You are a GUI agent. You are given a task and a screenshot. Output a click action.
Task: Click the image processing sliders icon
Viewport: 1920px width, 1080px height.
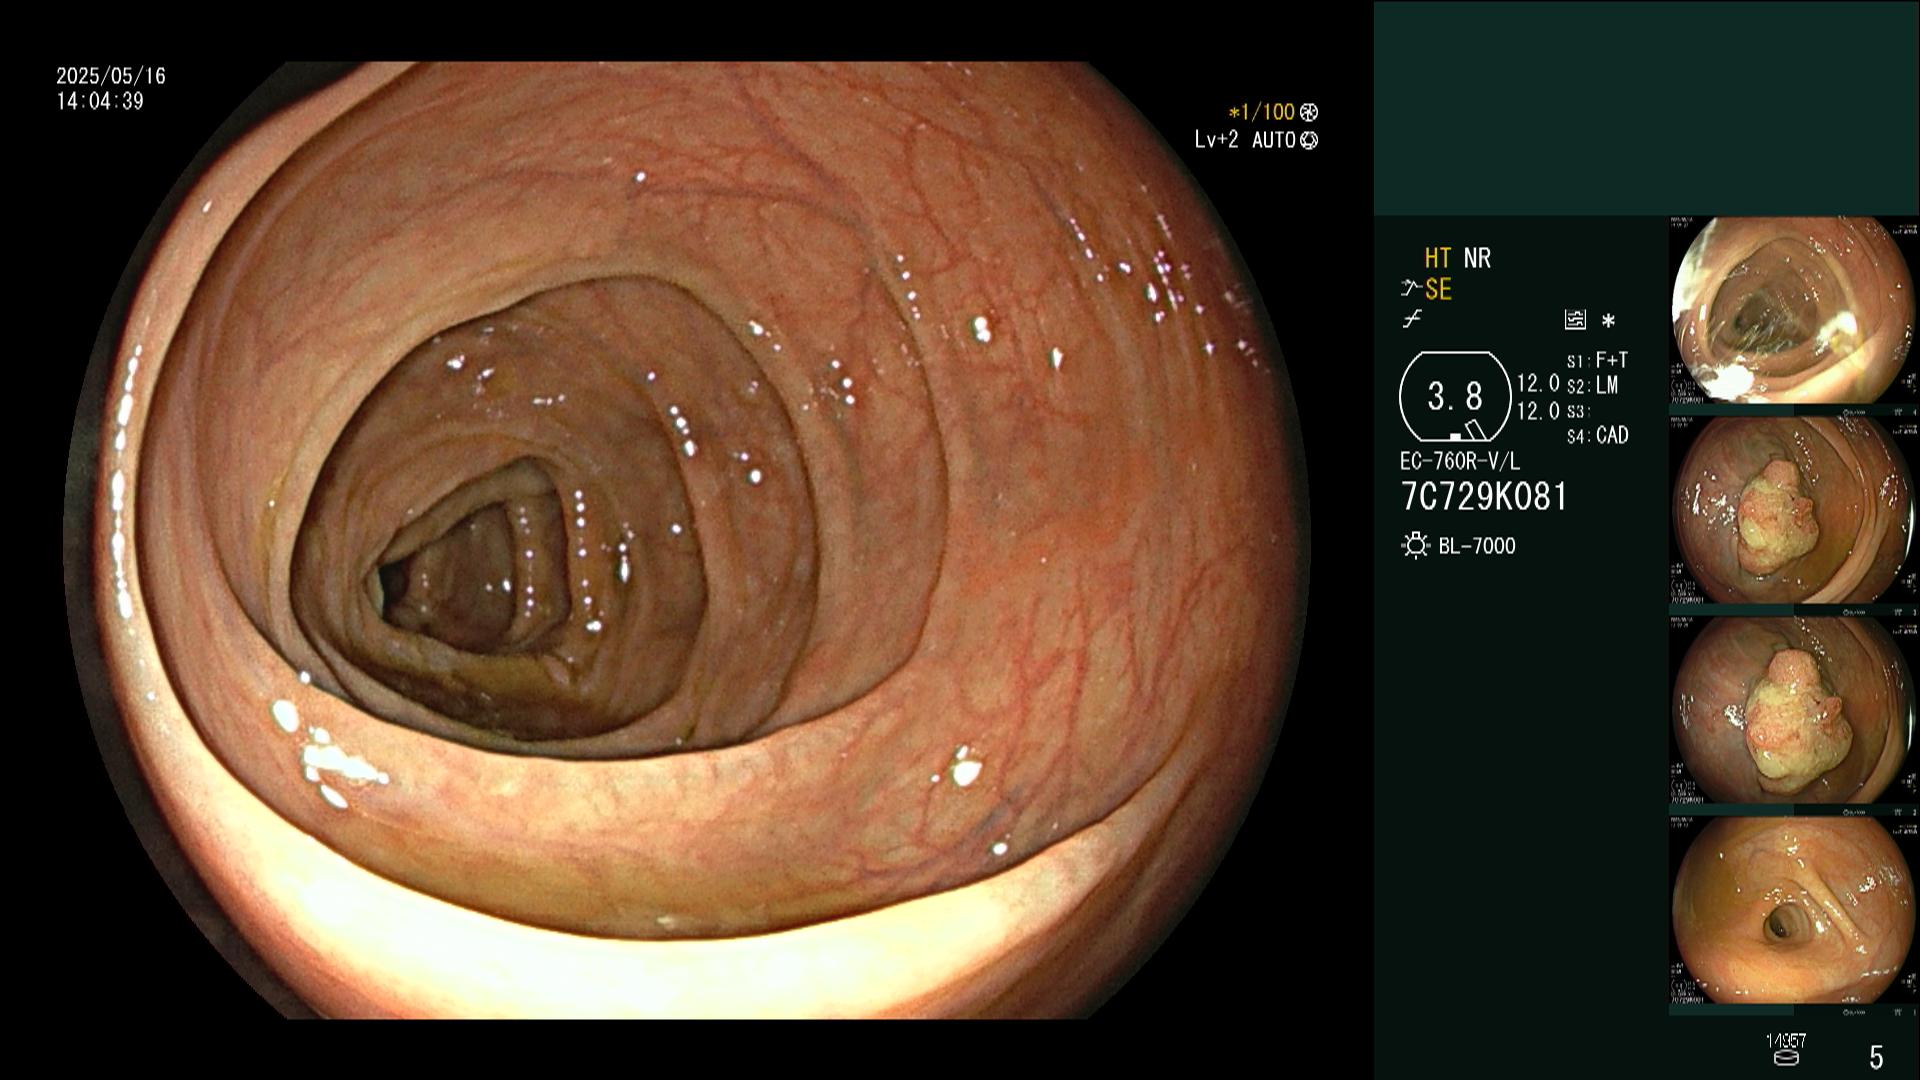click(x=1575, y=320)
